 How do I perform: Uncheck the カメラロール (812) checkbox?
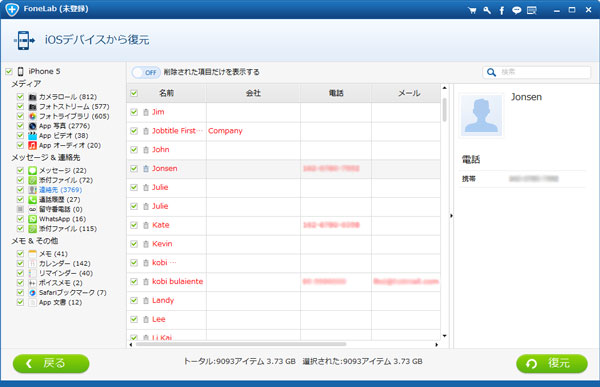coord(20,97)
